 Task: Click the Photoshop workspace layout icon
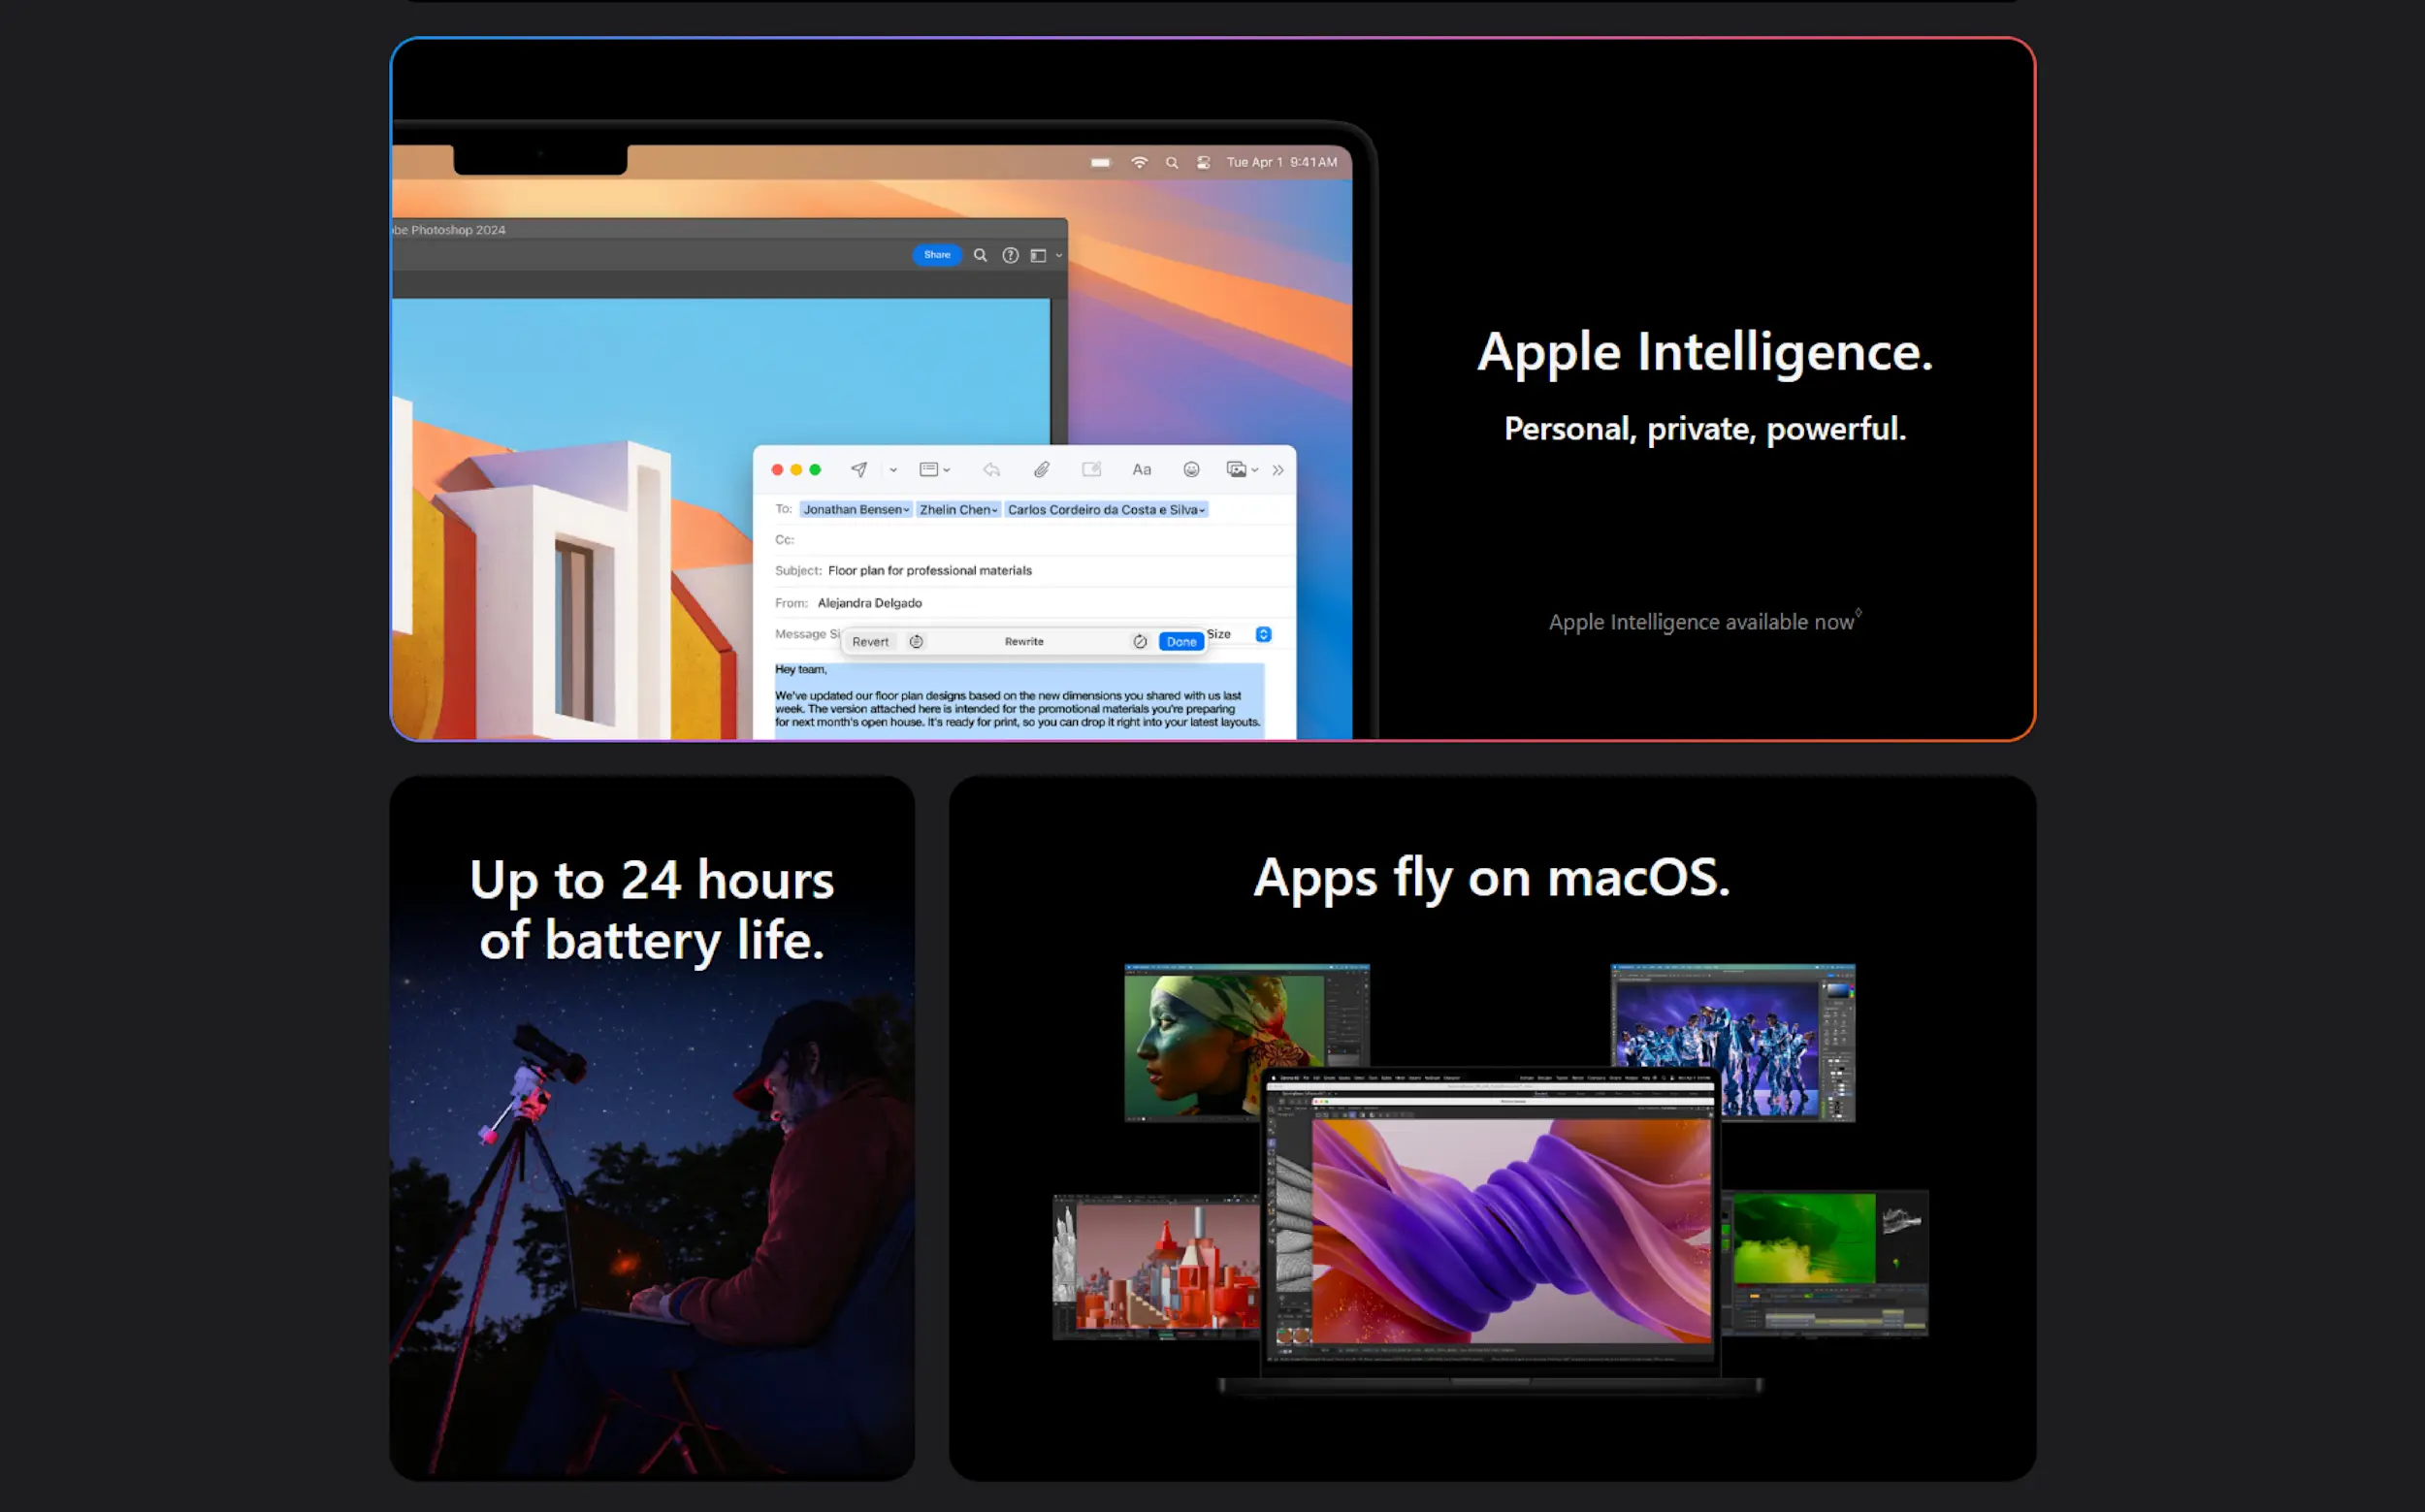pyautogui.click(x=1039, y=256)
